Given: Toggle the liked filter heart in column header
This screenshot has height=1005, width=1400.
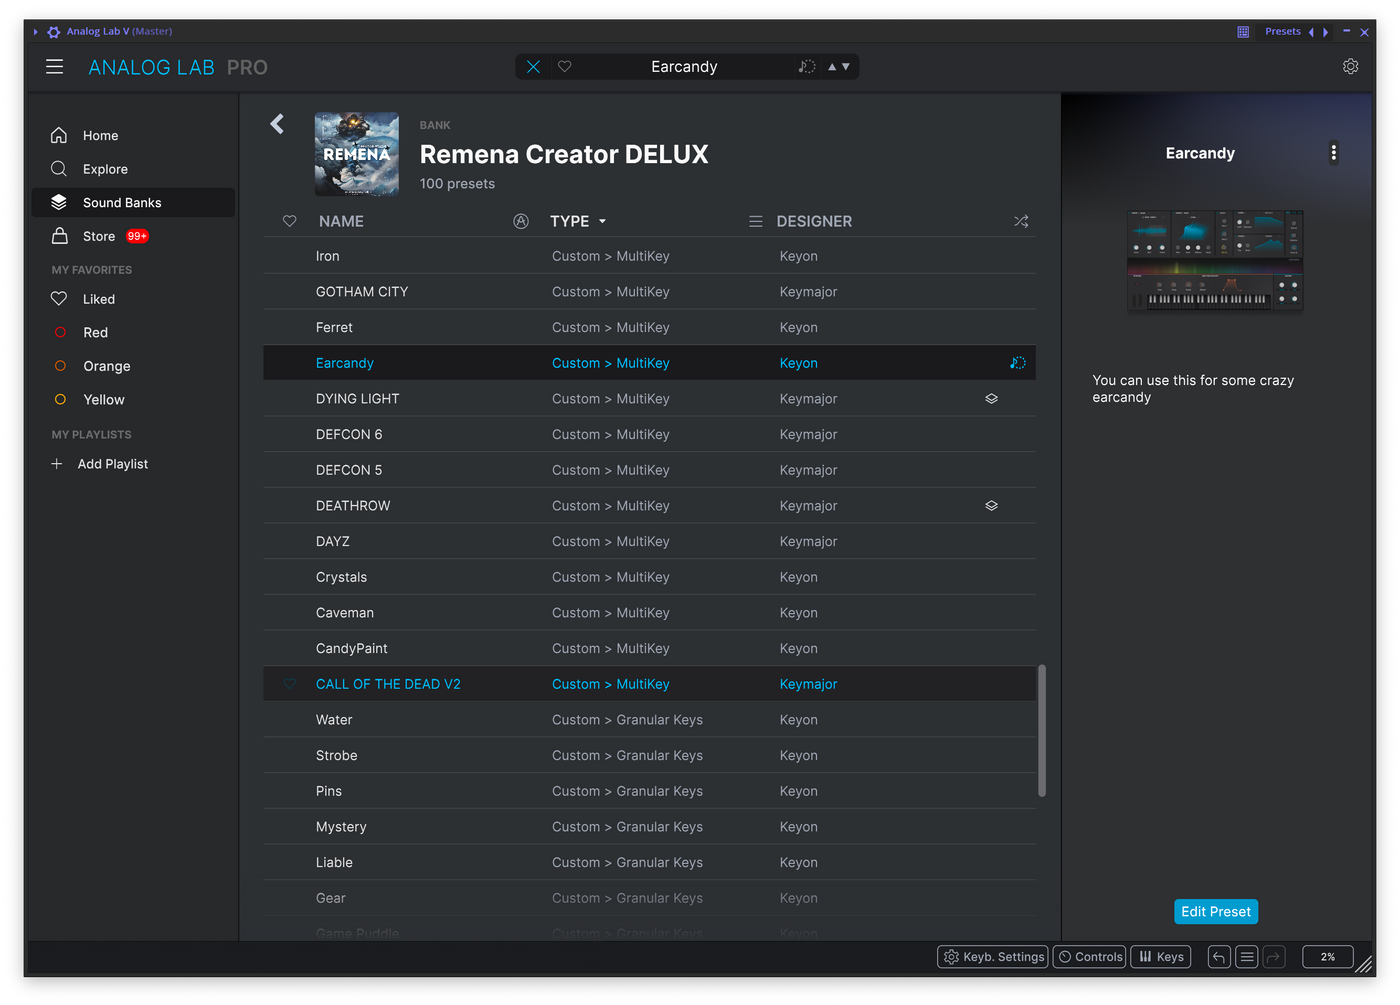Looking at the screenshot, I should 290,221.
